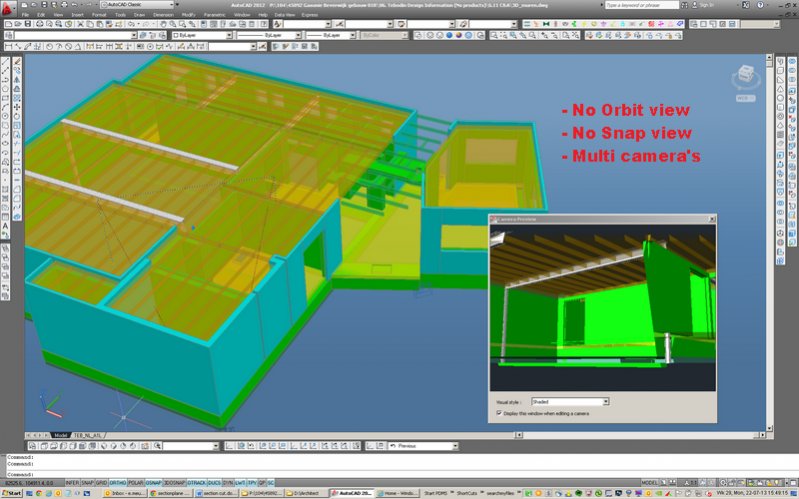Open the AutoCAD taskbar button

point(352,493)
